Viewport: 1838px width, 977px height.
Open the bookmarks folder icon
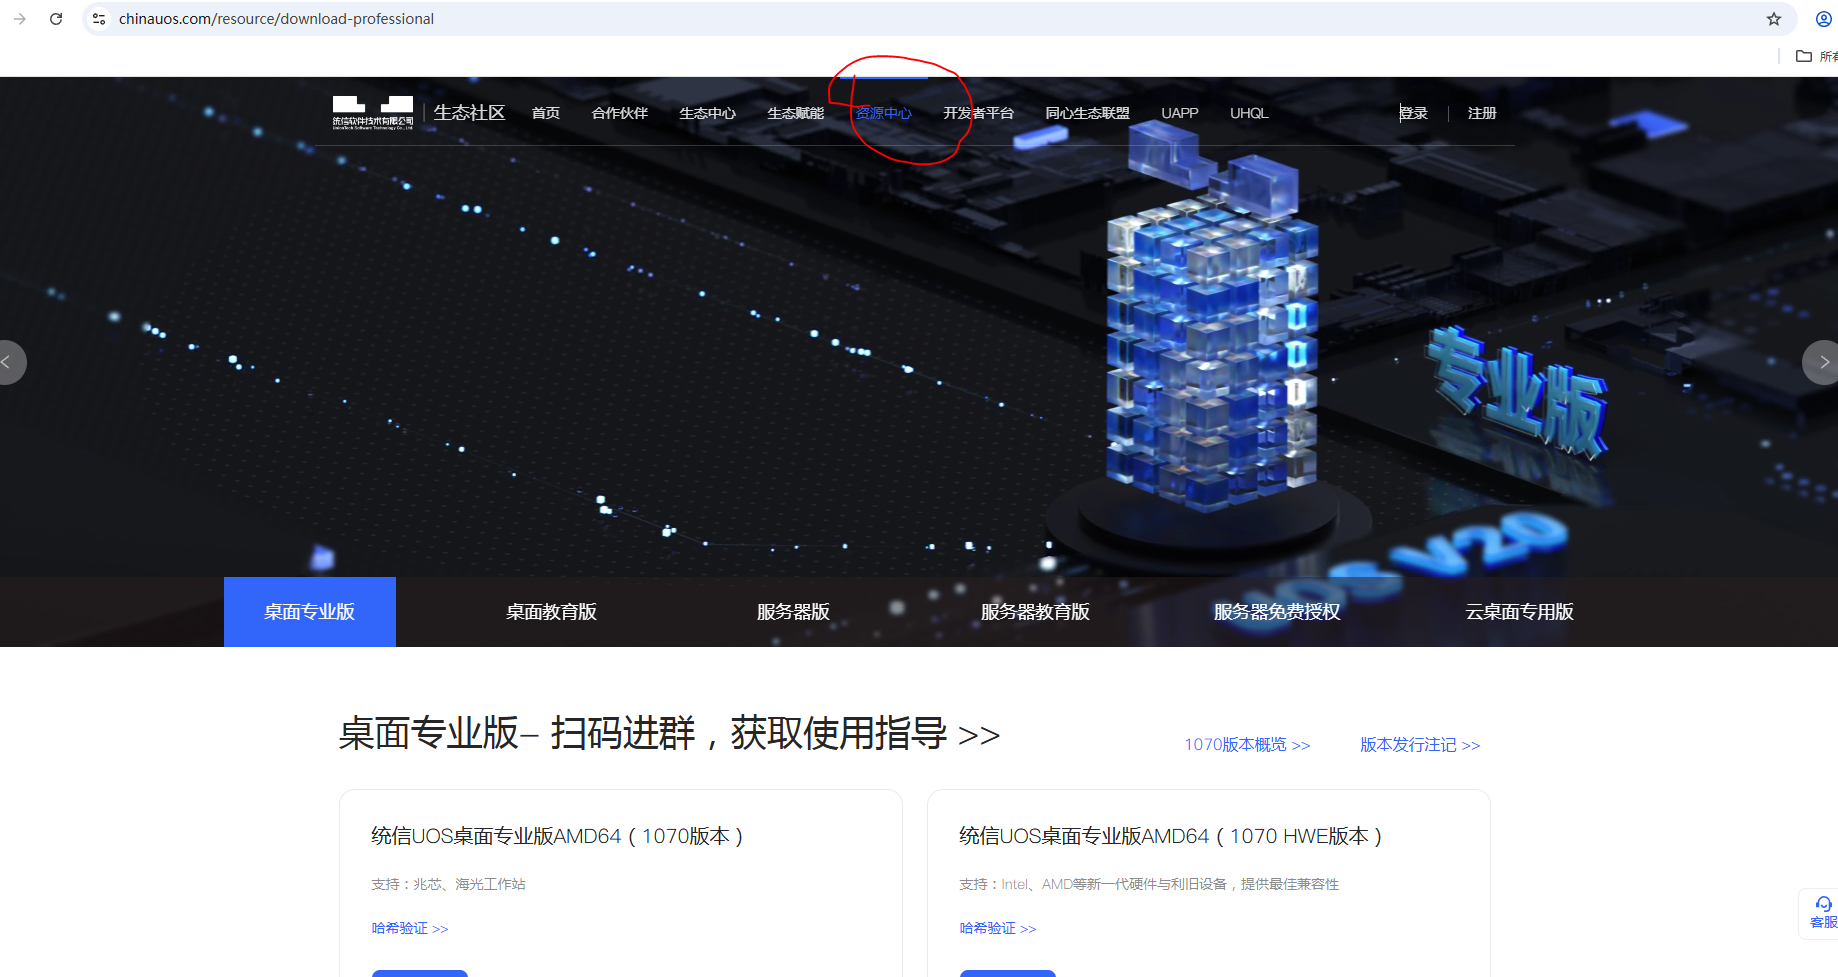click(x=1804, y=56)
